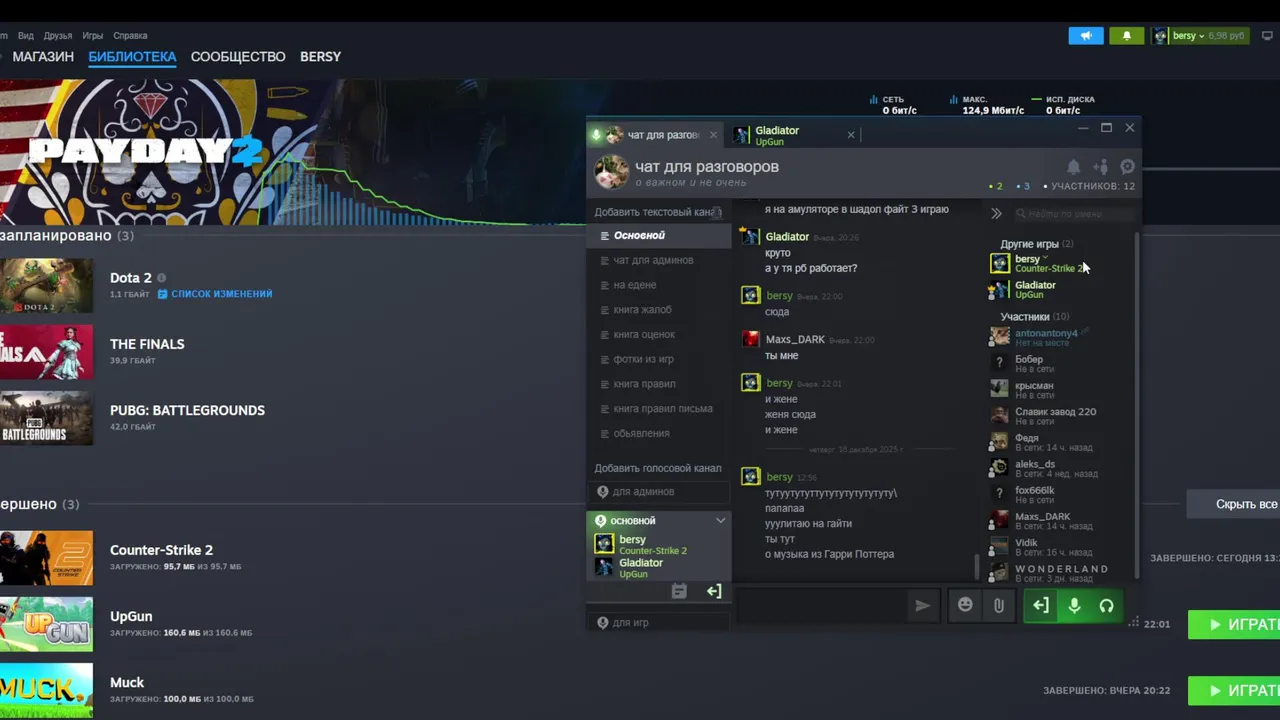
Task: Send the message with the arrow icon
Action: pos(922,605)
